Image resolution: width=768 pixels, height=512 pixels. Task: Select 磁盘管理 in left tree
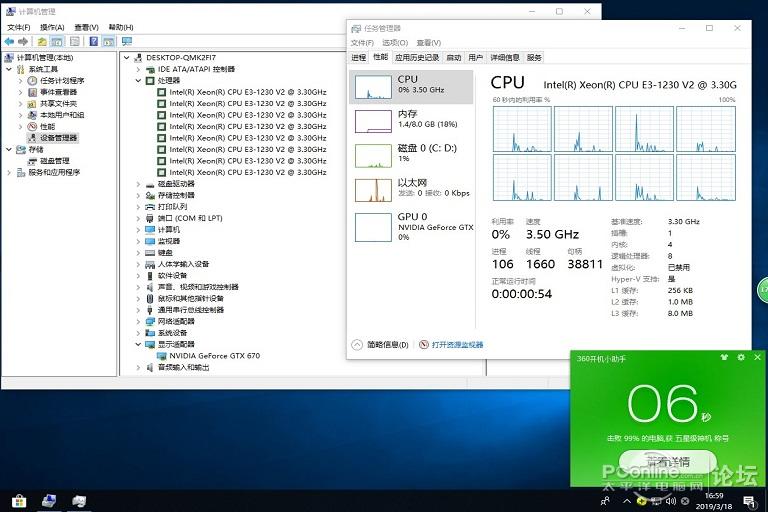[x=54, y=161]
